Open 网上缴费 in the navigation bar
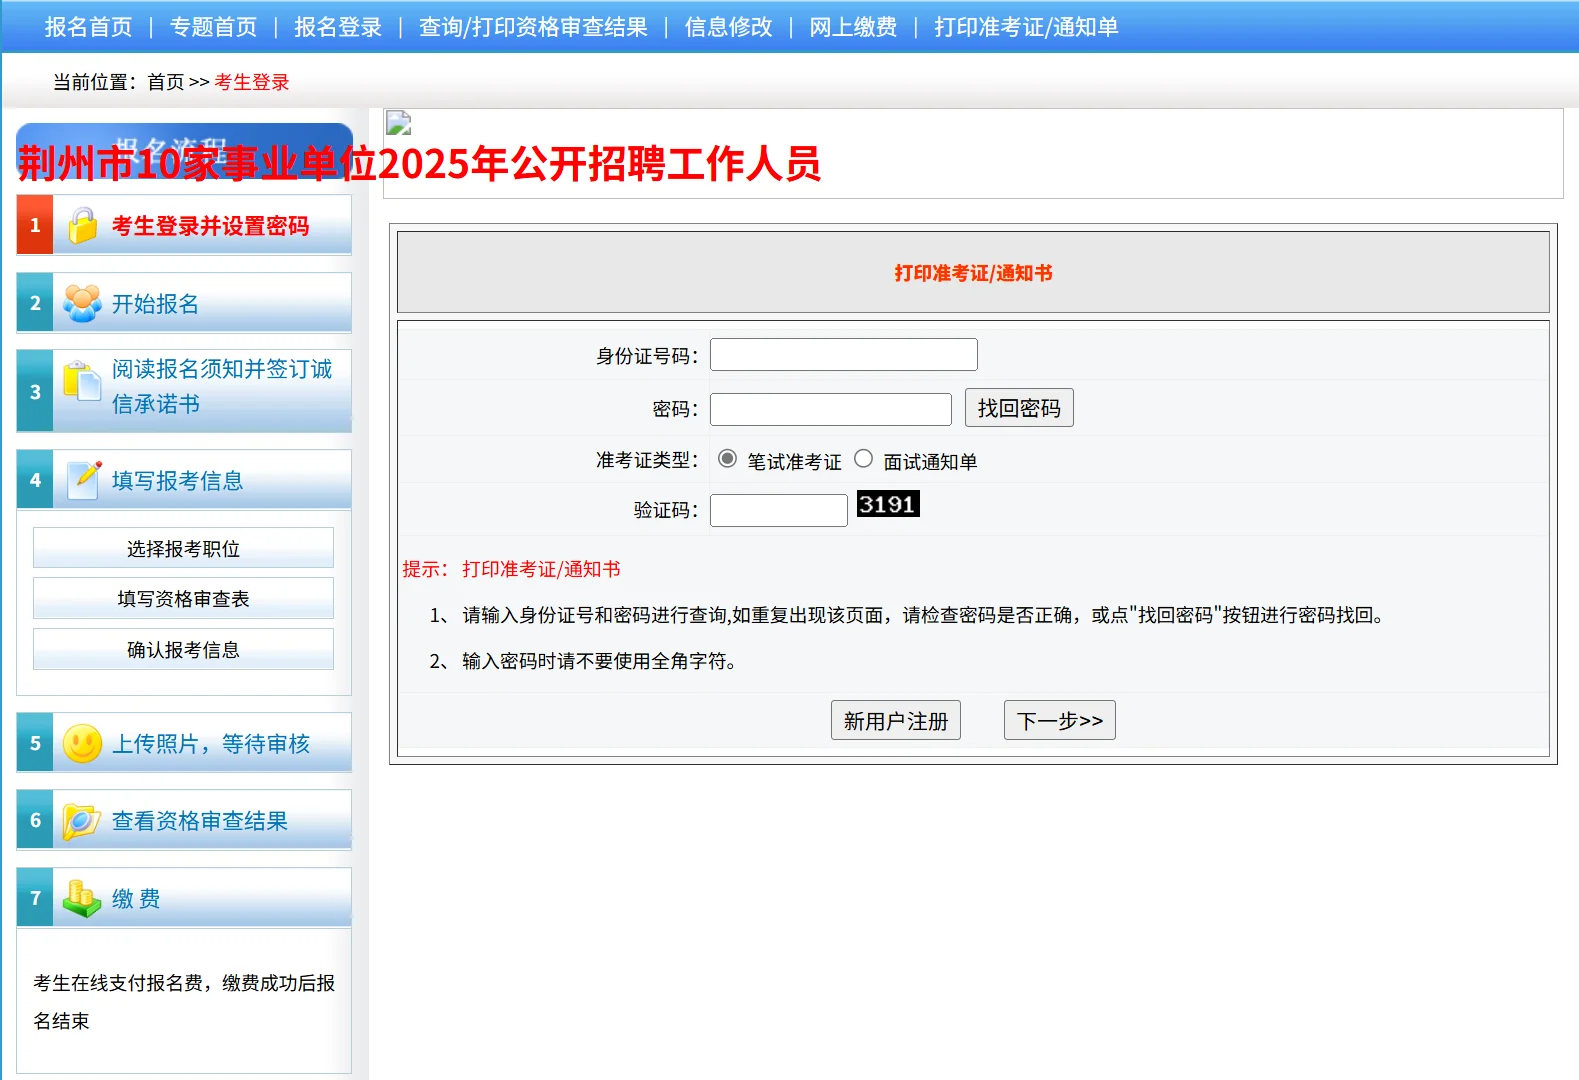1579x1080 pixels. pos(853,27)
